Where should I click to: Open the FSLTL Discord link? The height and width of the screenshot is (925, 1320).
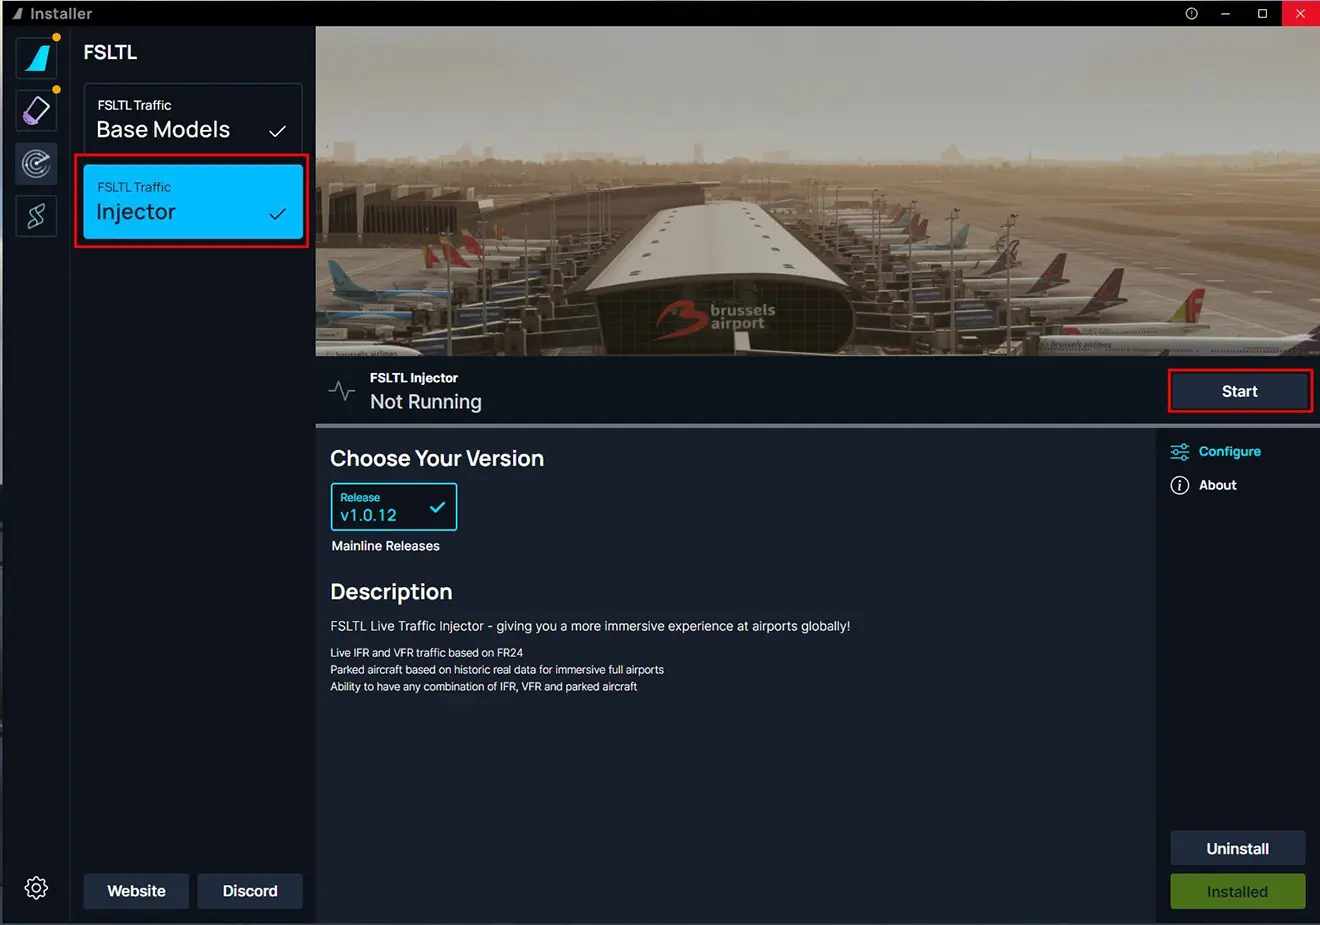click(x=250, y=891)
